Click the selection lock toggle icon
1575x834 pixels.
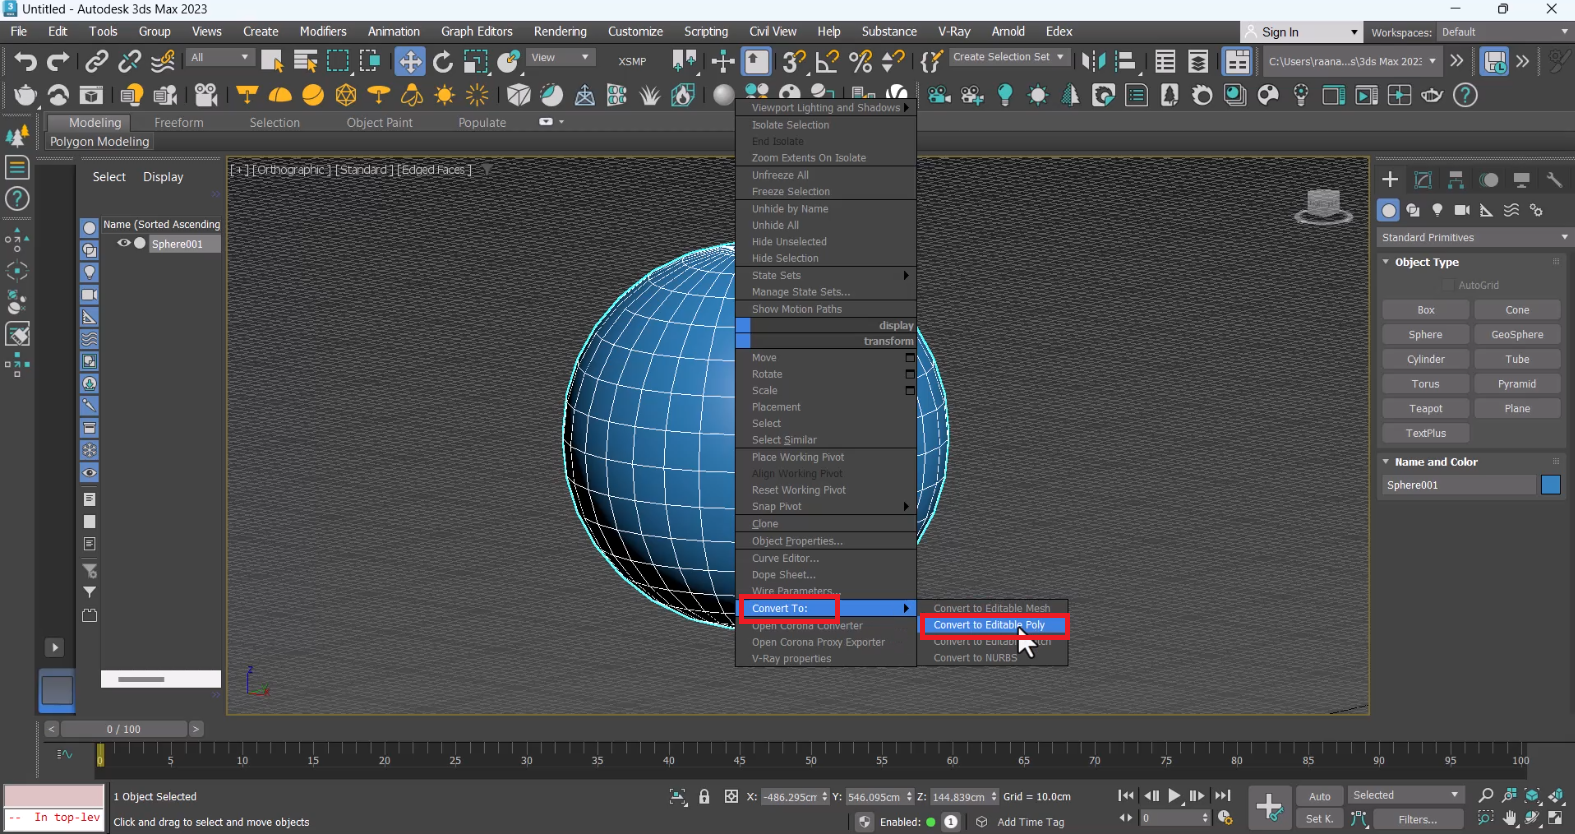point(704,797)
